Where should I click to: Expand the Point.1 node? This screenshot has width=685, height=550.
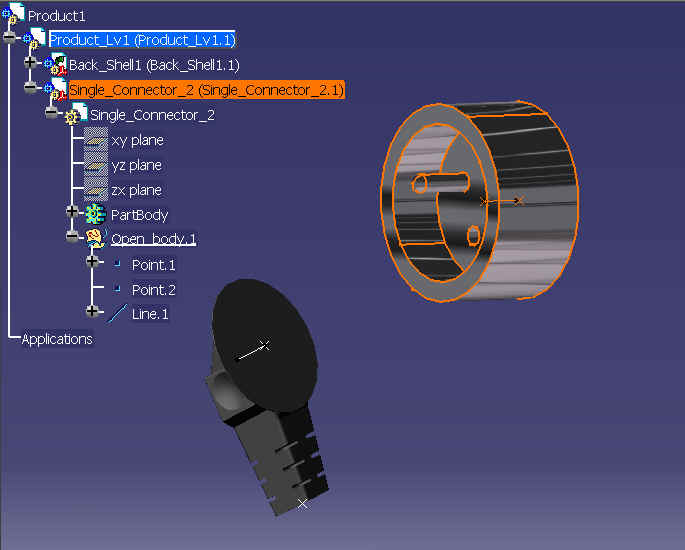[x=92, y=261]
